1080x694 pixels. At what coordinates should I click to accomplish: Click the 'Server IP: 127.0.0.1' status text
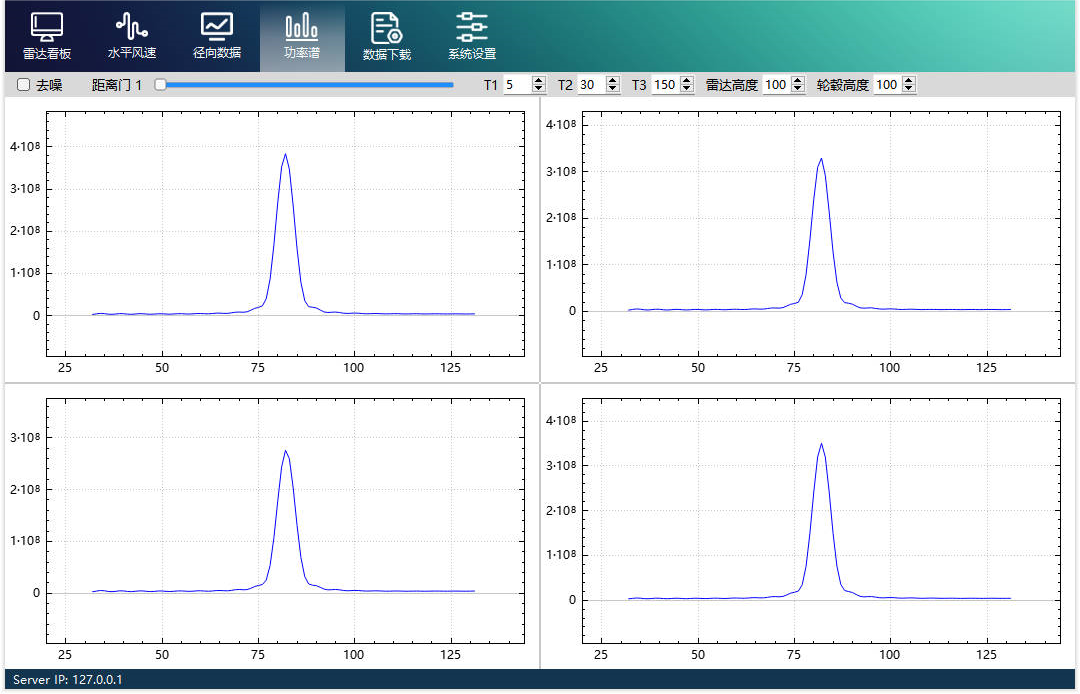(x=68, y=680)
